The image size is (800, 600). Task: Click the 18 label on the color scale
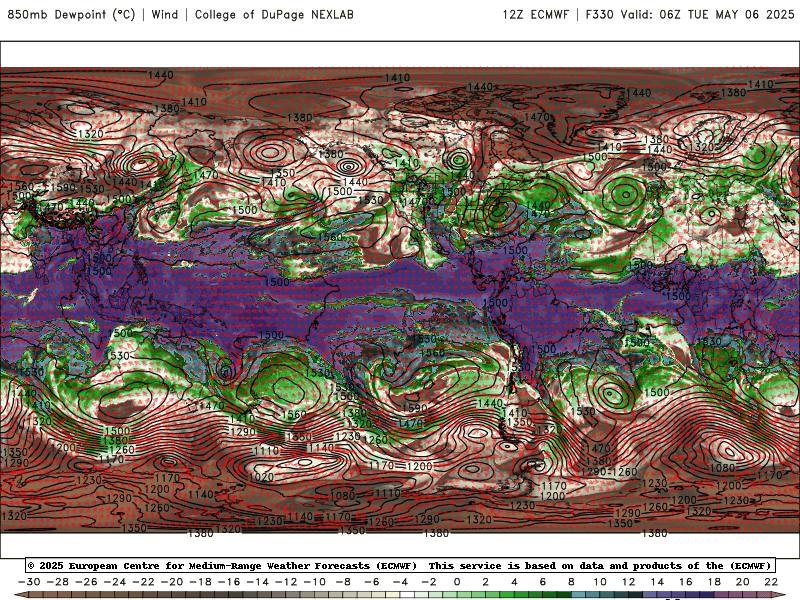(714, 582)
